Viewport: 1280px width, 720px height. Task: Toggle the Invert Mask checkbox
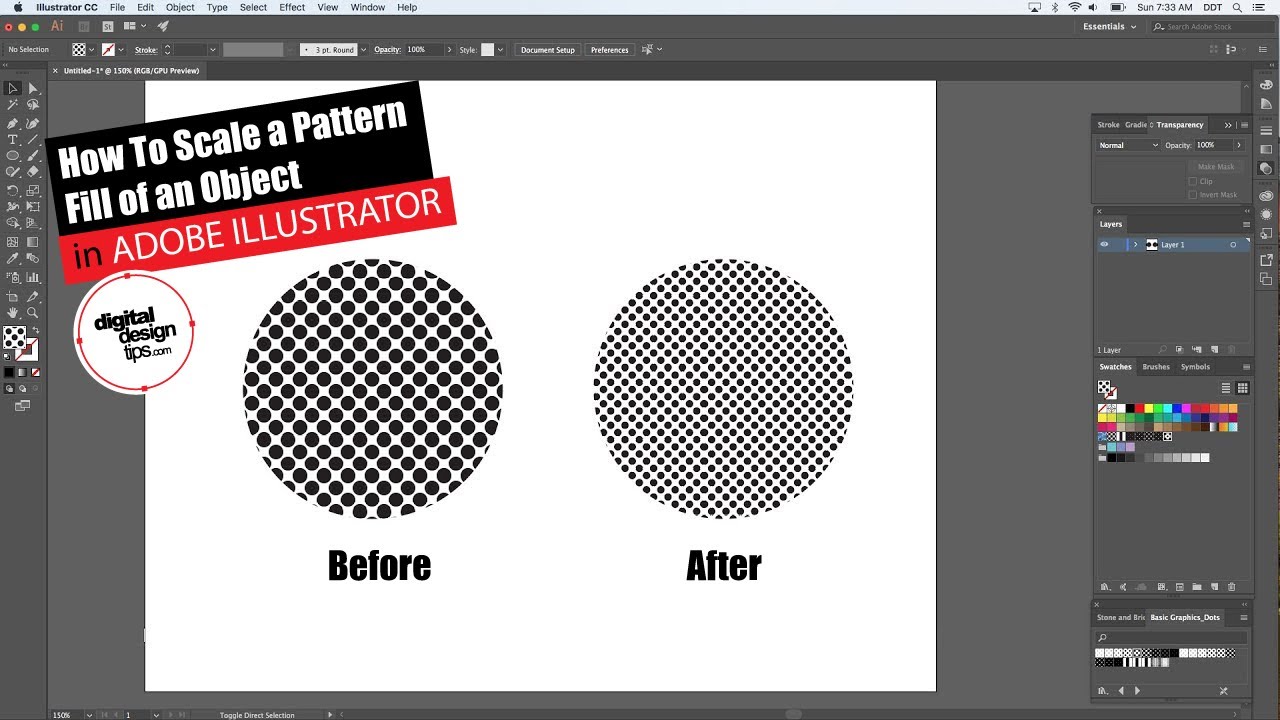(x=1192, y=195)
